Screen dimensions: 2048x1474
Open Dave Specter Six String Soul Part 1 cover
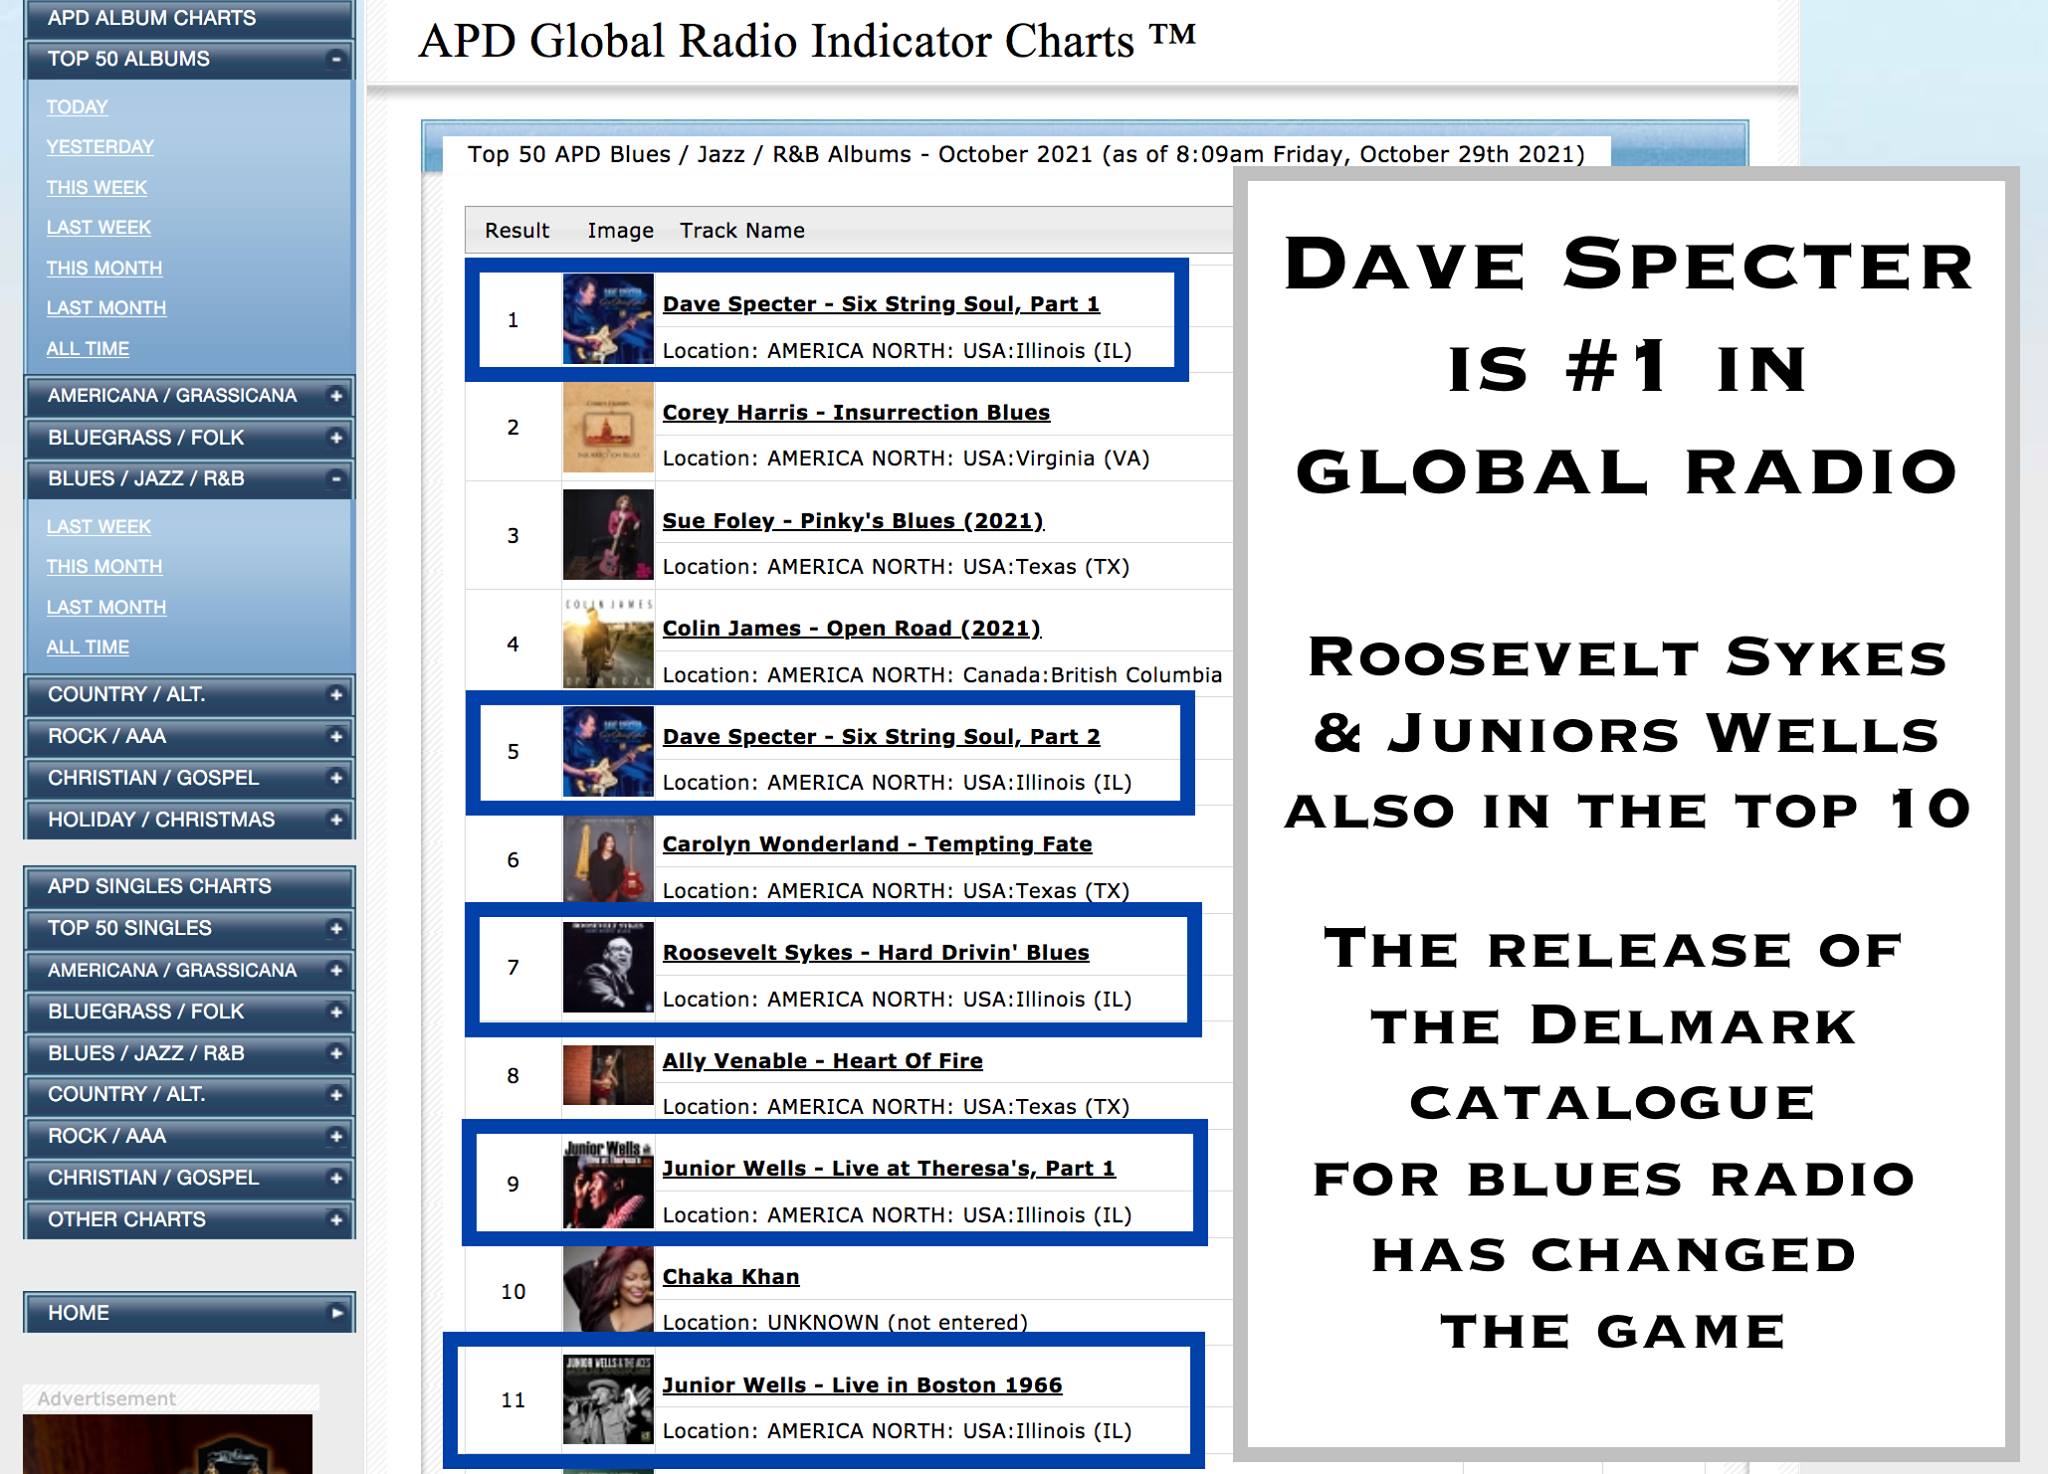click(608, 319)
